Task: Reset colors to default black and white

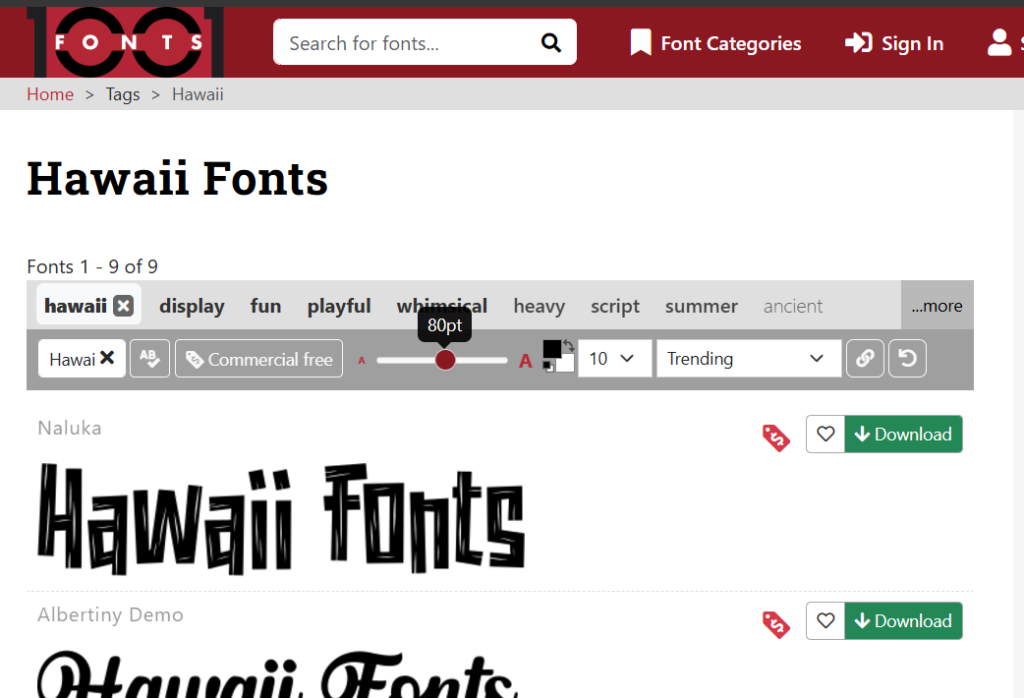Action: [x=549, y=367]
